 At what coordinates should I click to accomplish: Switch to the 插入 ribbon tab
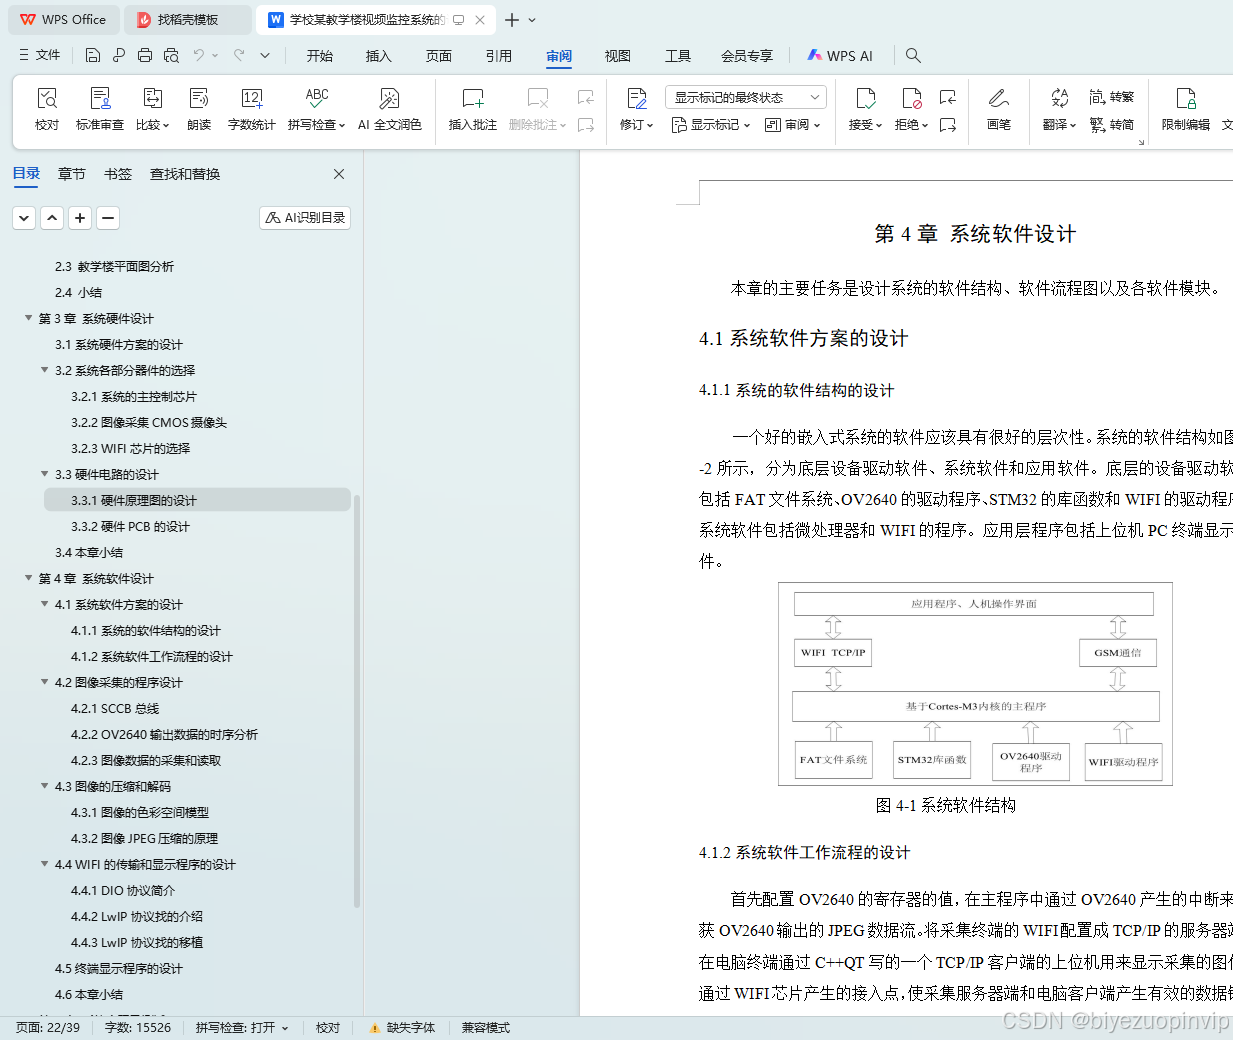coord(379,56)
